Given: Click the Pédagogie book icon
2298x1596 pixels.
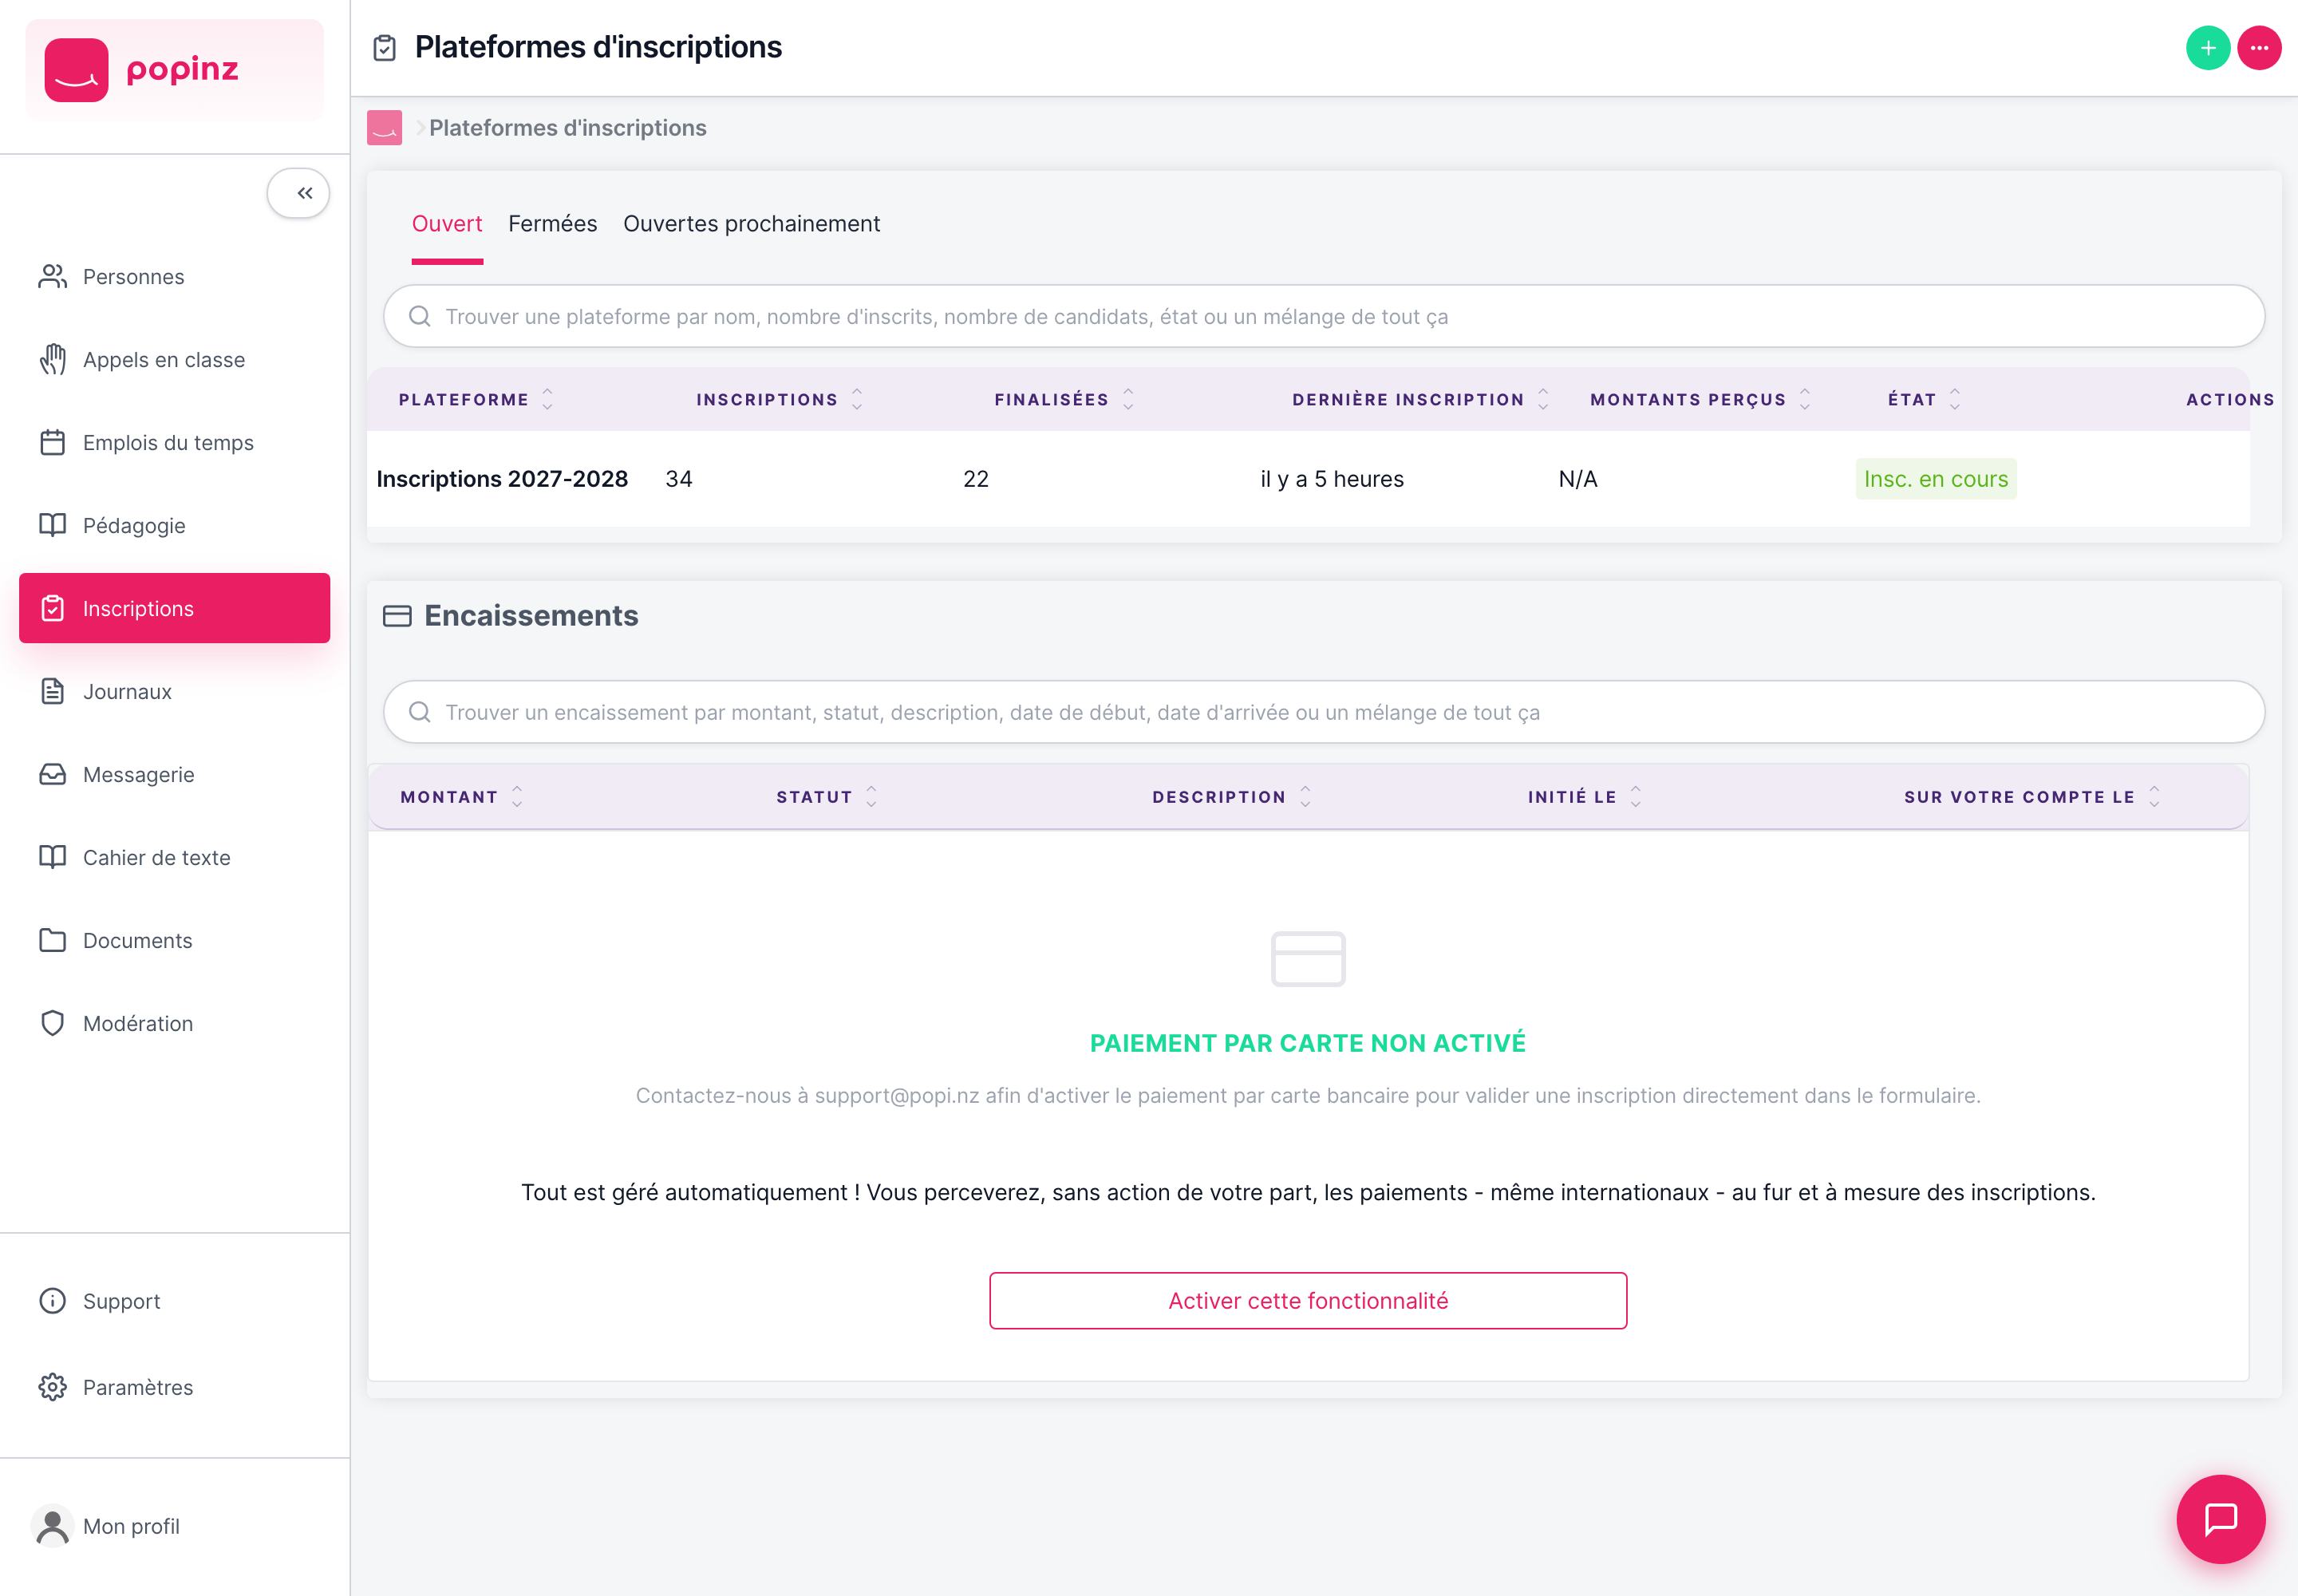Looking at the screenshot, I should click(52, 525).
